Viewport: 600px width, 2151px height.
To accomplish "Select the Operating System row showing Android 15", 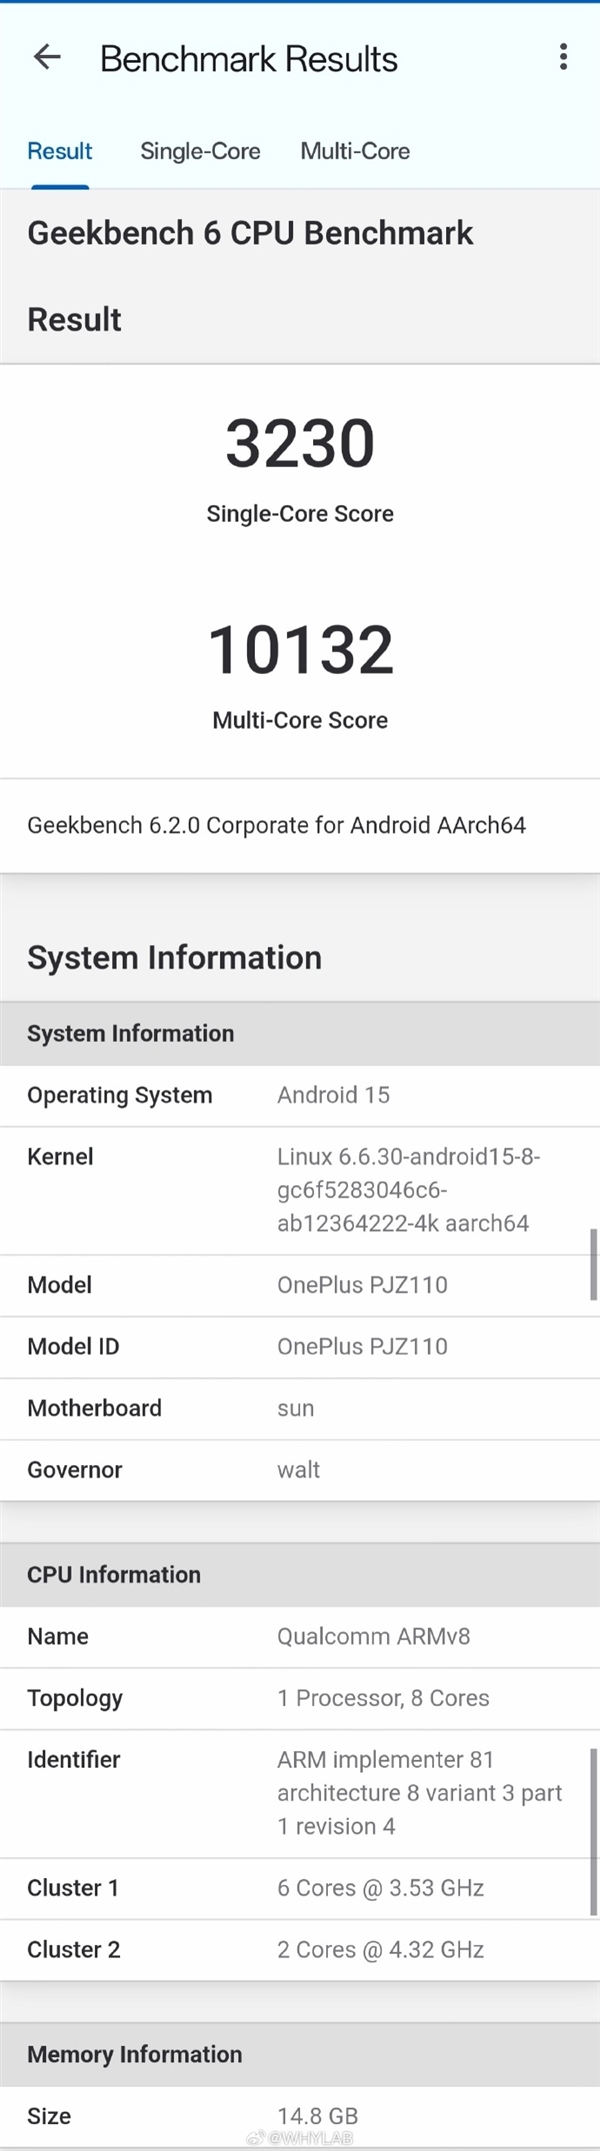I will point(300,1095).
